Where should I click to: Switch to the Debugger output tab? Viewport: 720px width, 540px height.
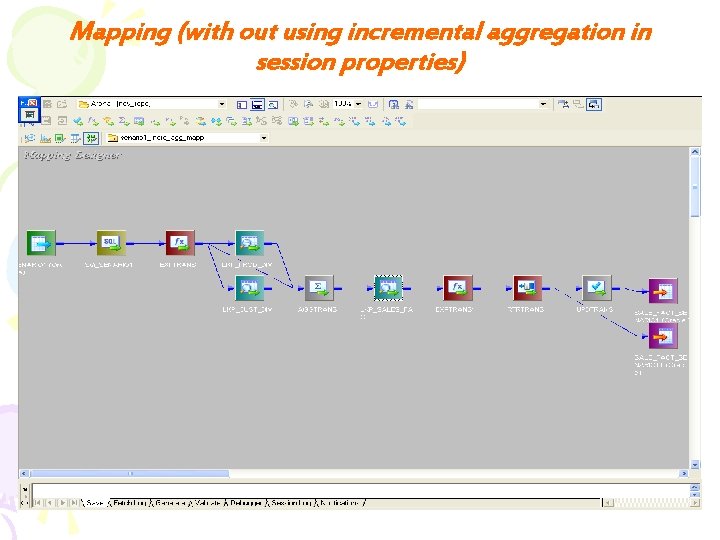pos(246,503)
